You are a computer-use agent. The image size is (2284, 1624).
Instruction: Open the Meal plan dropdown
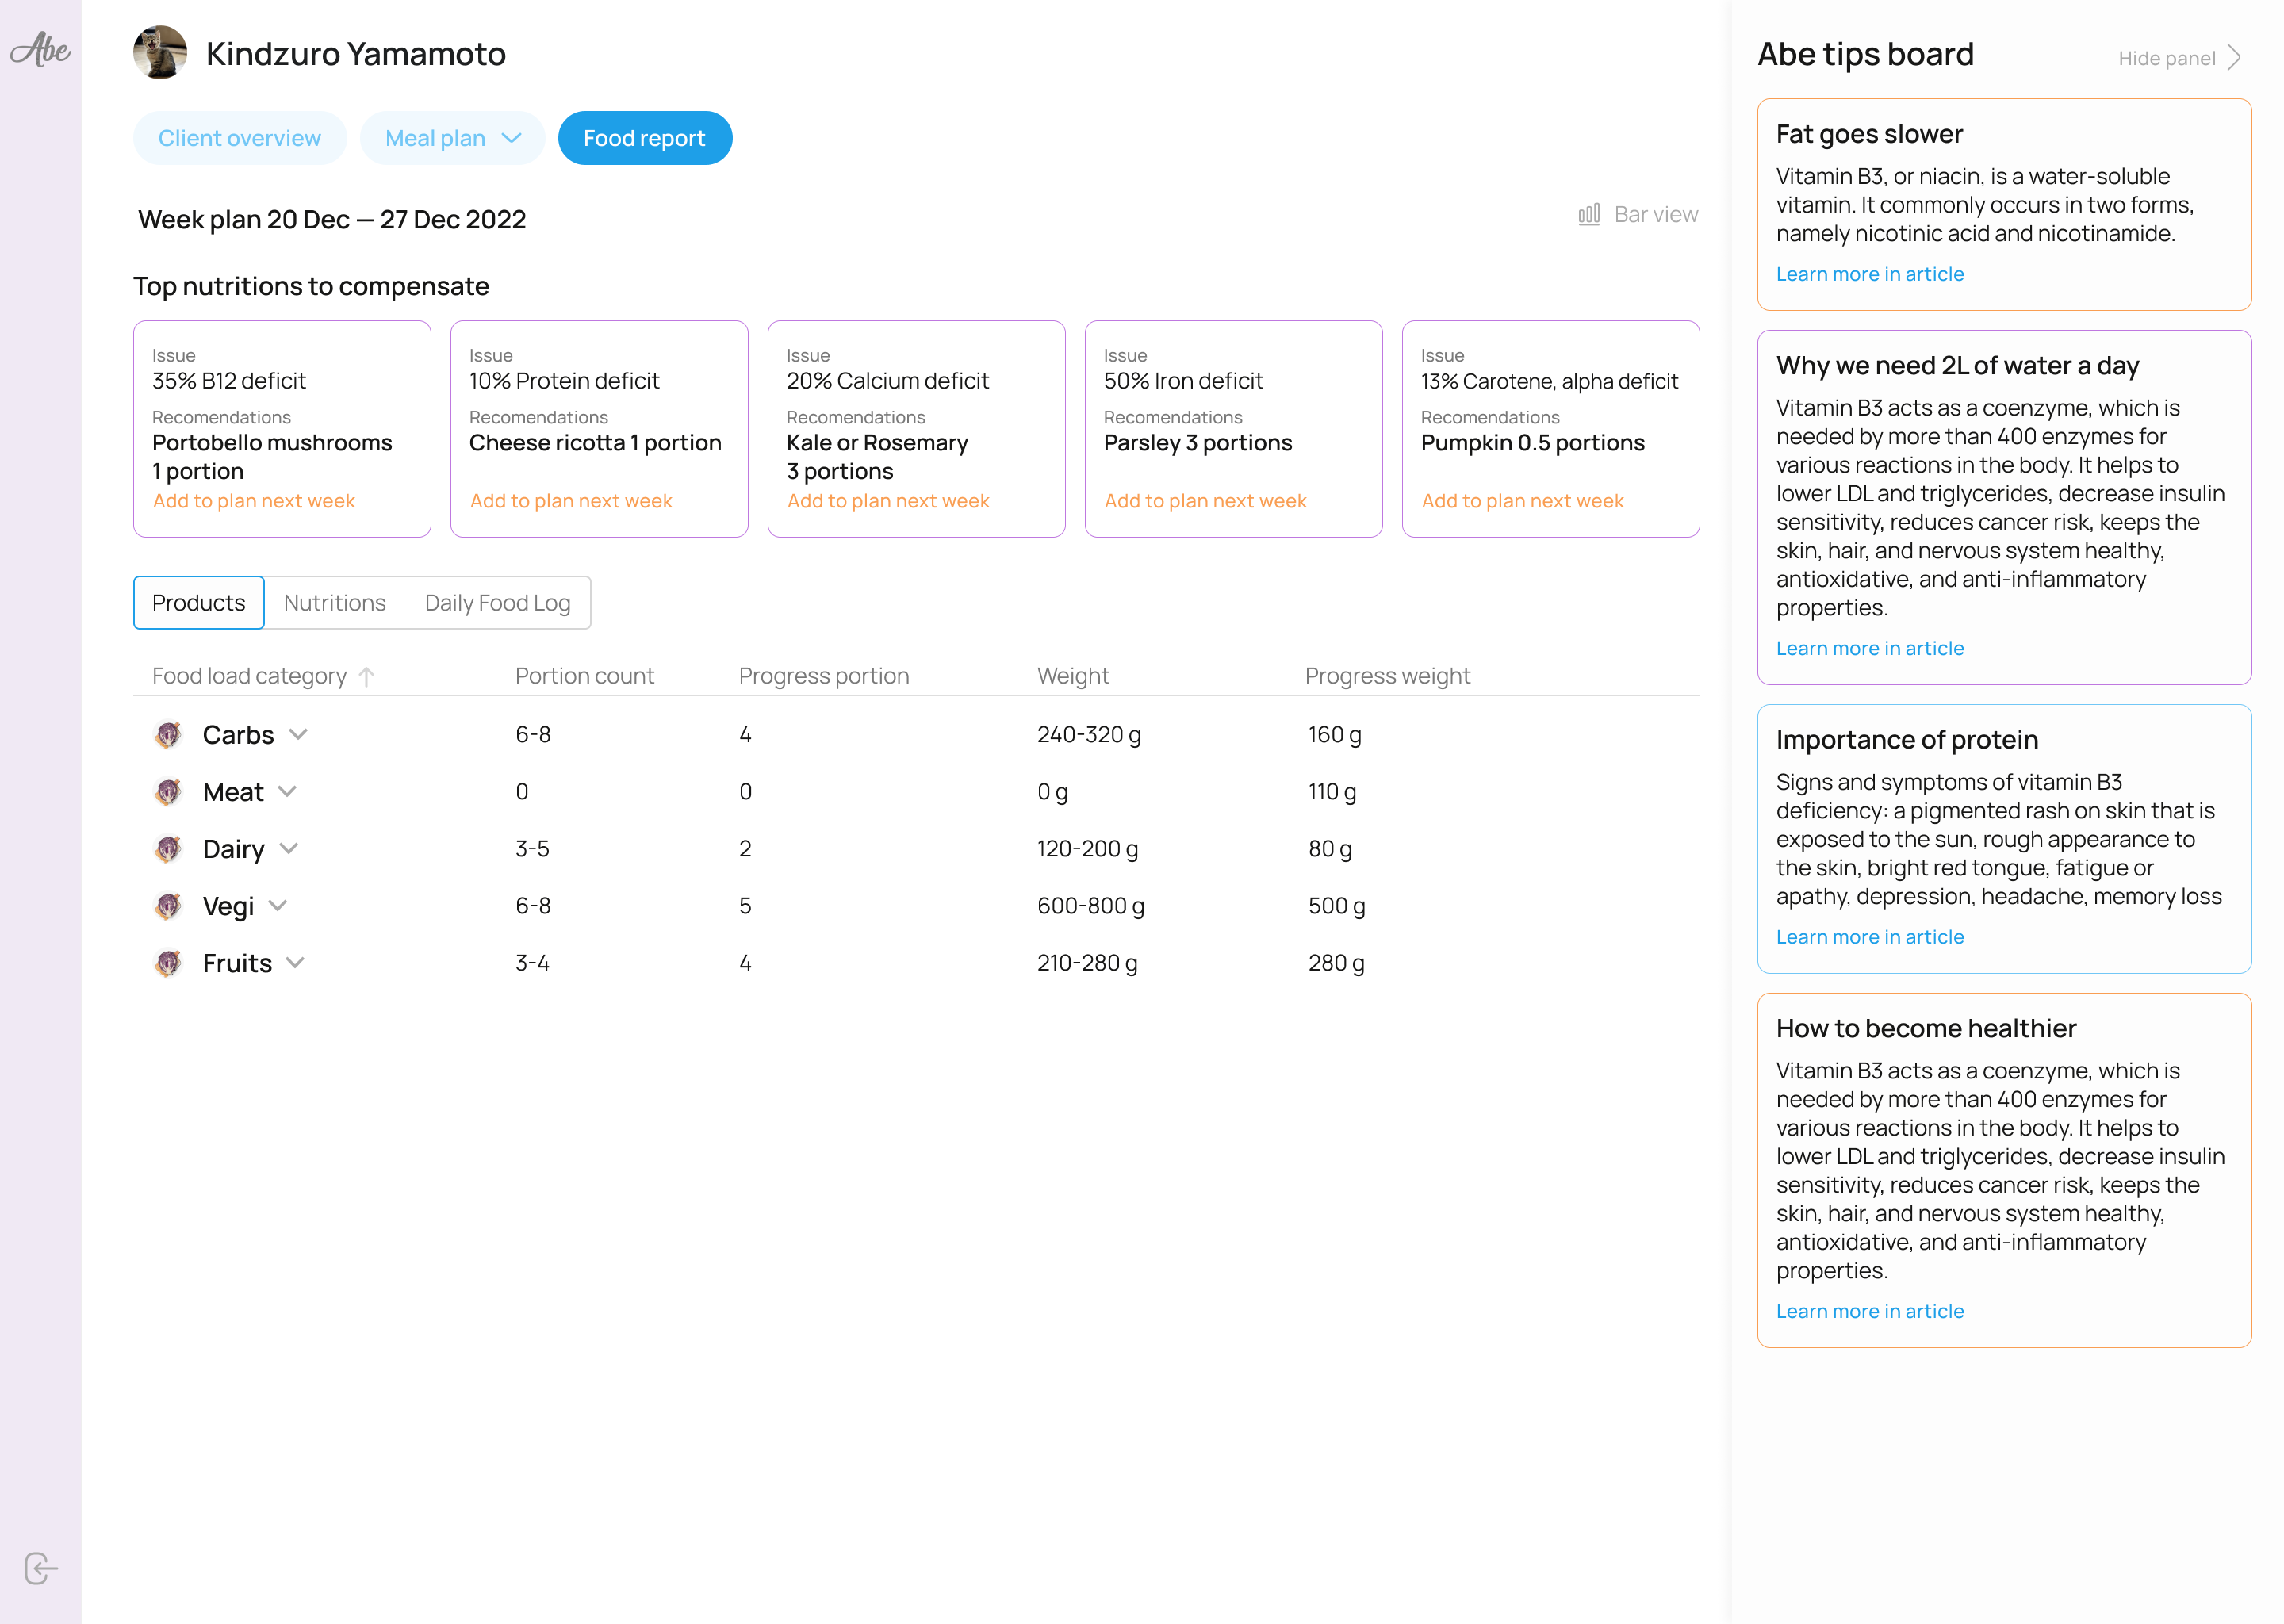click(452, 138)
